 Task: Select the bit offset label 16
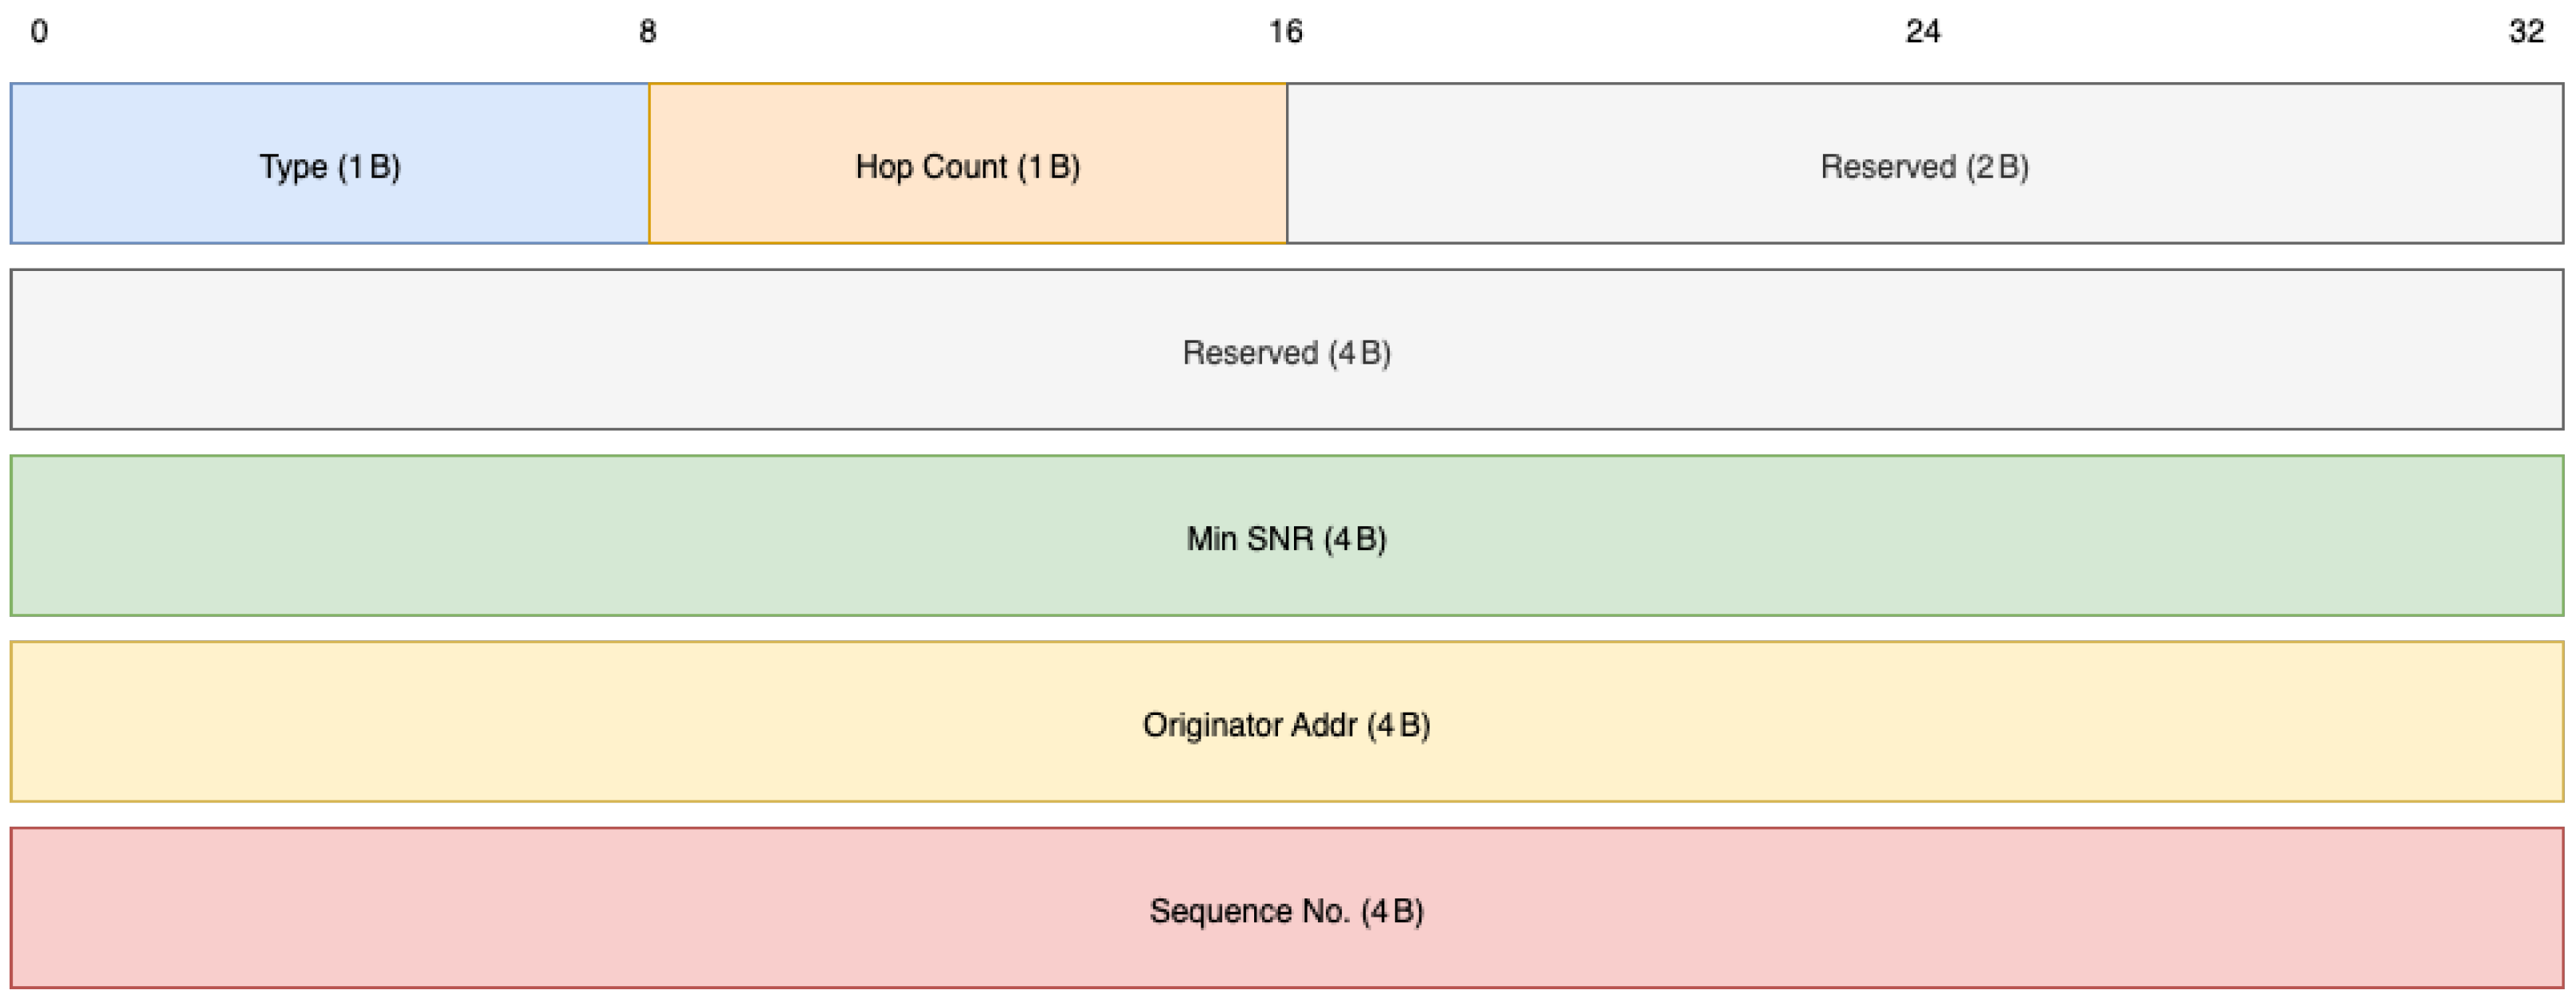coord(1286,32)
